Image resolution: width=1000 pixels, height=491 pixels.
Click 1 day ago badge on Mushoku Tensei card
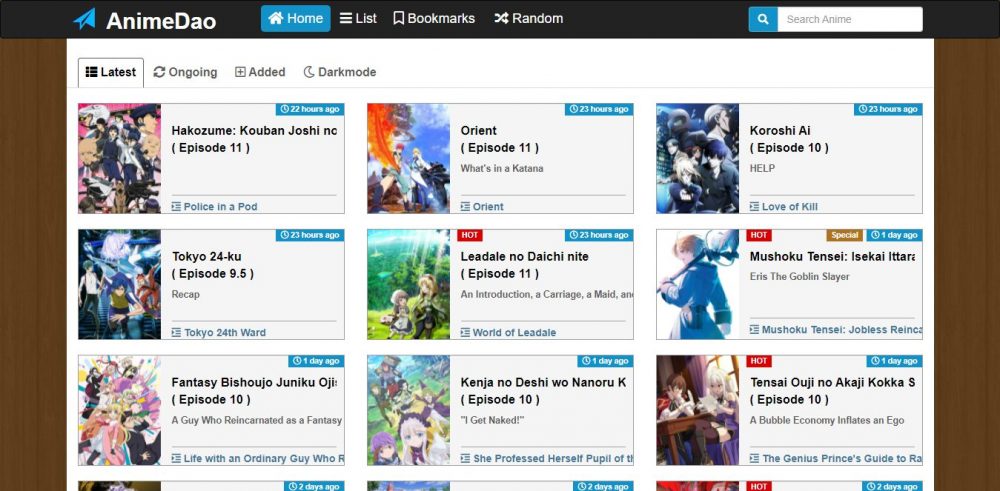pos(895,235)
